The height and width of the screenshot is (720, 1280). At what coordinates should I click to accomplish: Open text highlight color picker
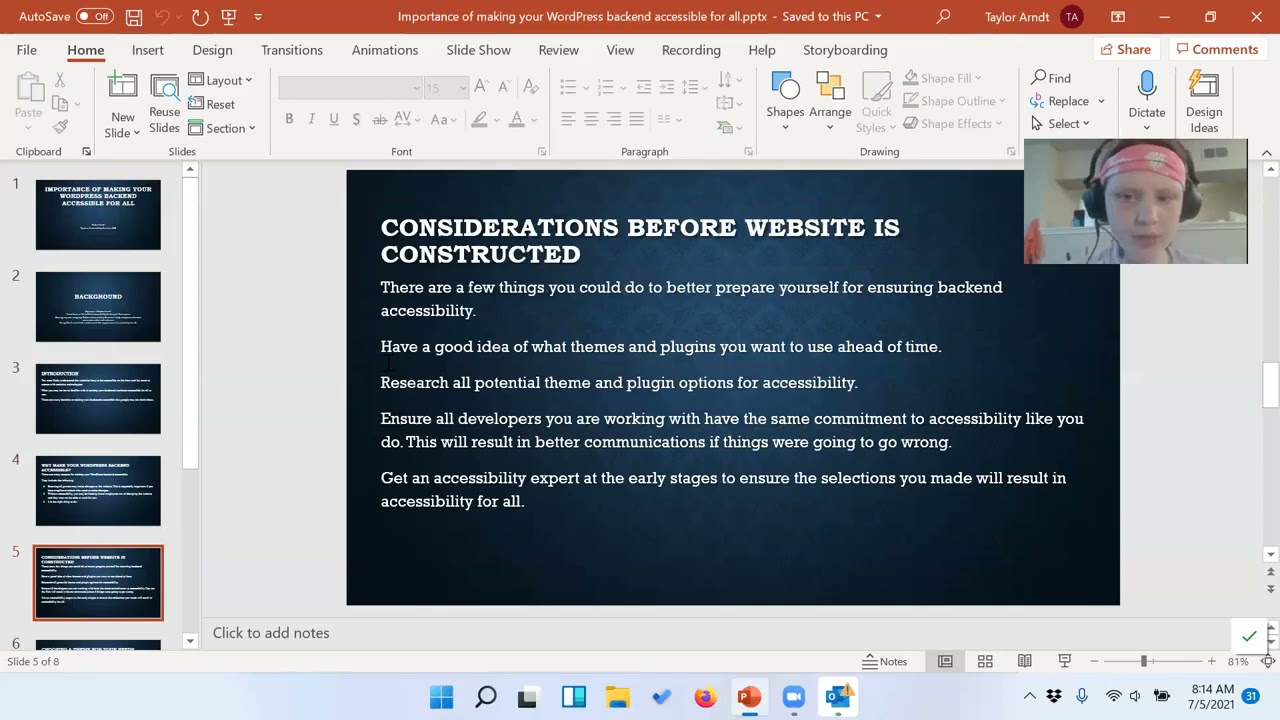(x=479, y=119)
